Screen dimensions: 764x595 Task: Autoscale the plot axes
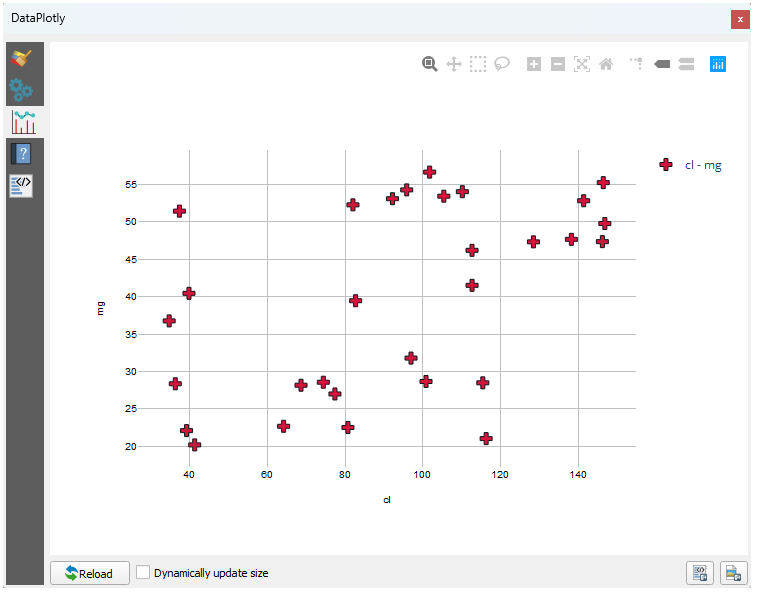(x=582, y=64)
